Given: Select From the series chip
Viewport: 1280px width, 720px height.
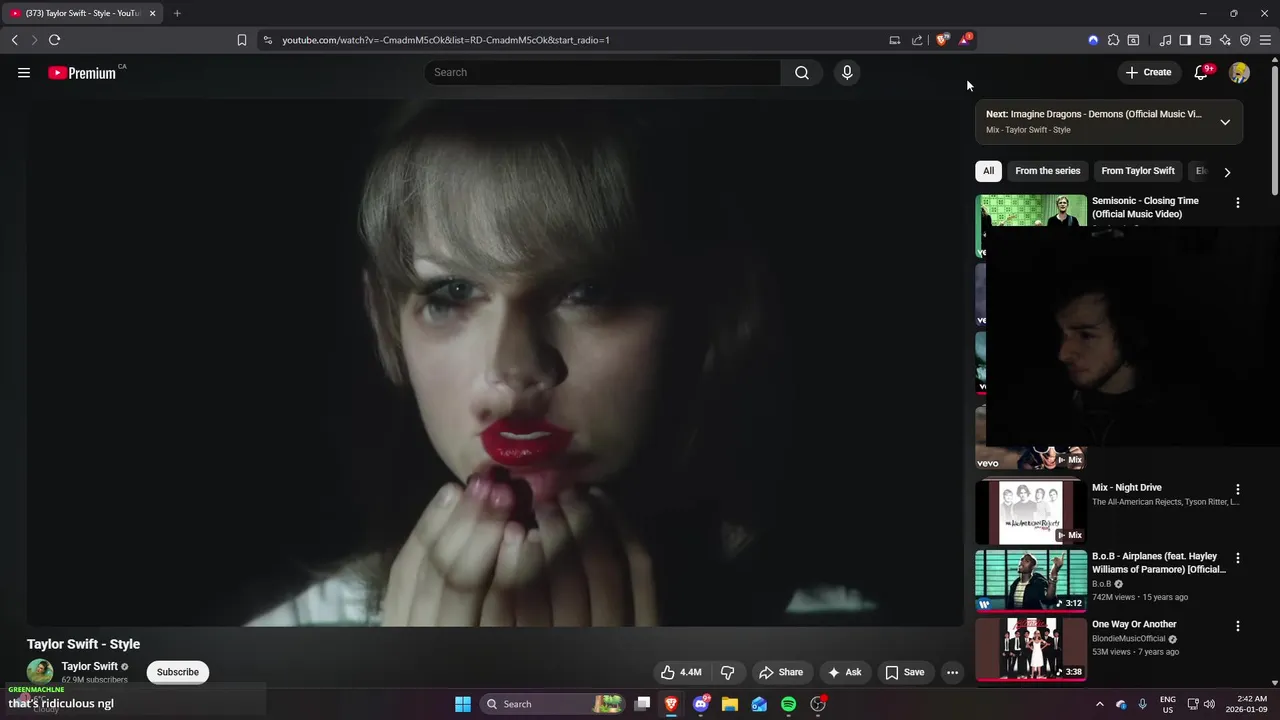Looking at the screenshot, I should tap(1047, 171).
